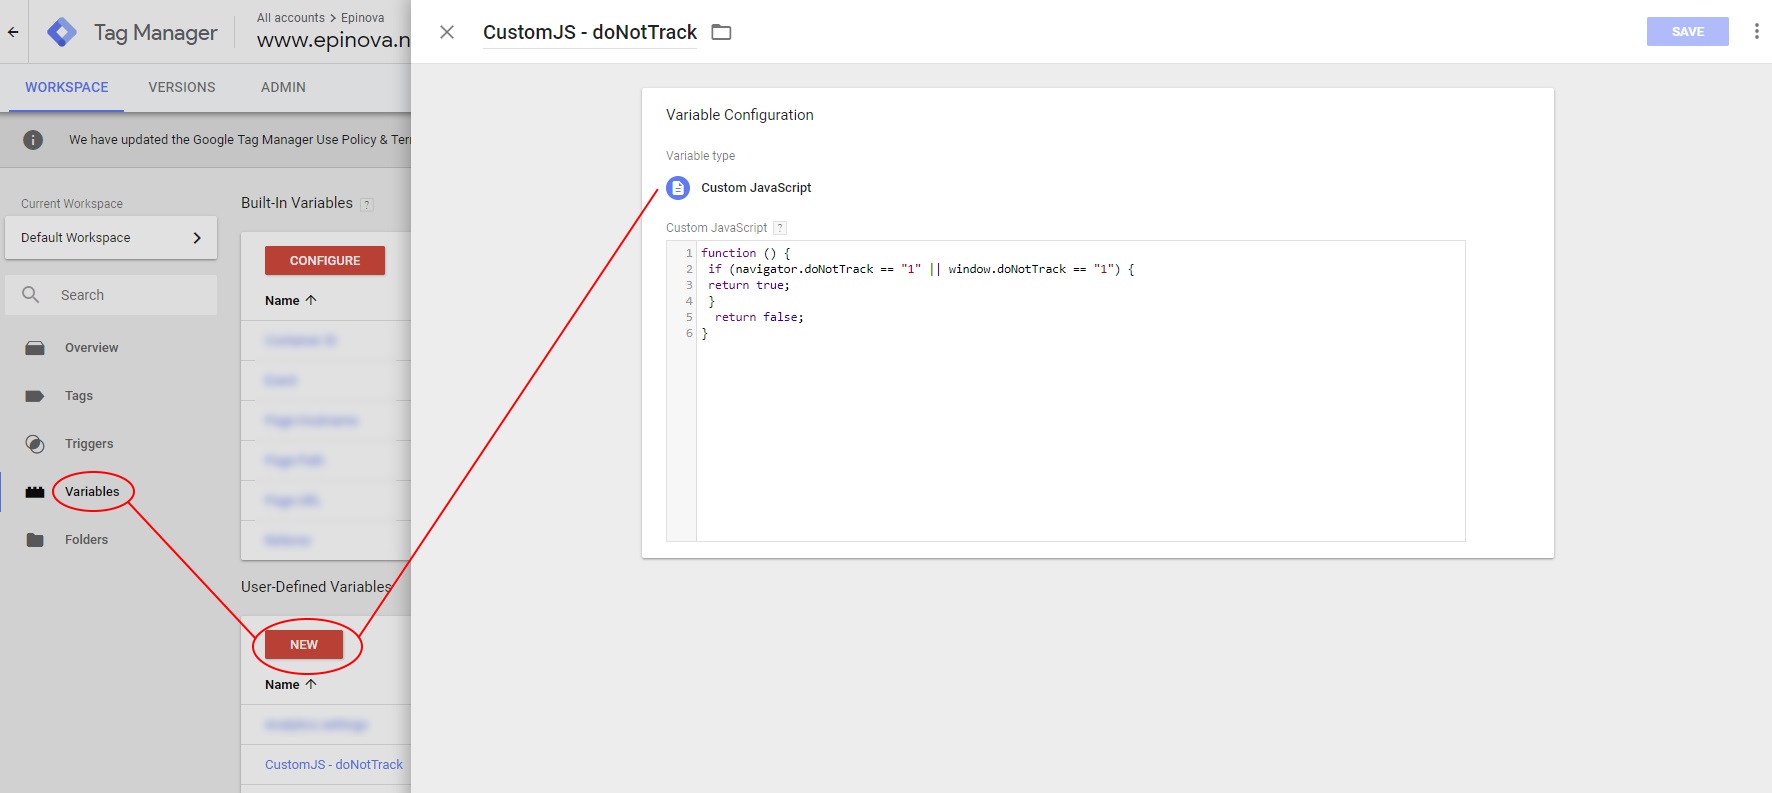Go to Triggers in the sidebar
Screen dimensions: 1772x793
89,443
